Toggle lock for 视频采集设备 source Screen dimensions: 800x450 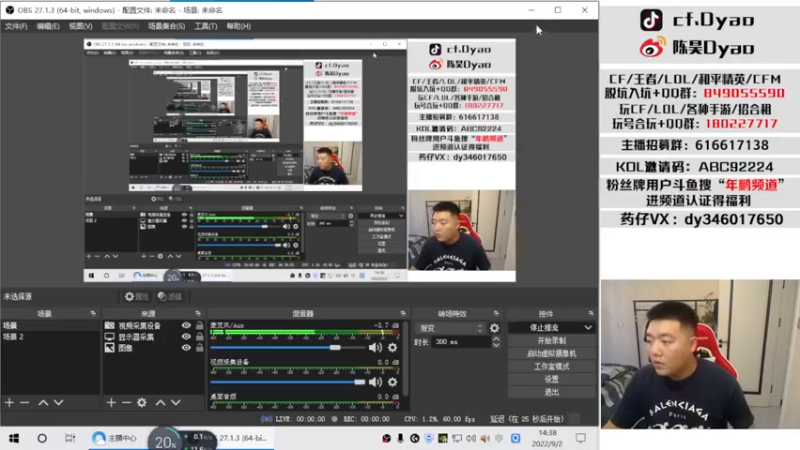[199, 326]
